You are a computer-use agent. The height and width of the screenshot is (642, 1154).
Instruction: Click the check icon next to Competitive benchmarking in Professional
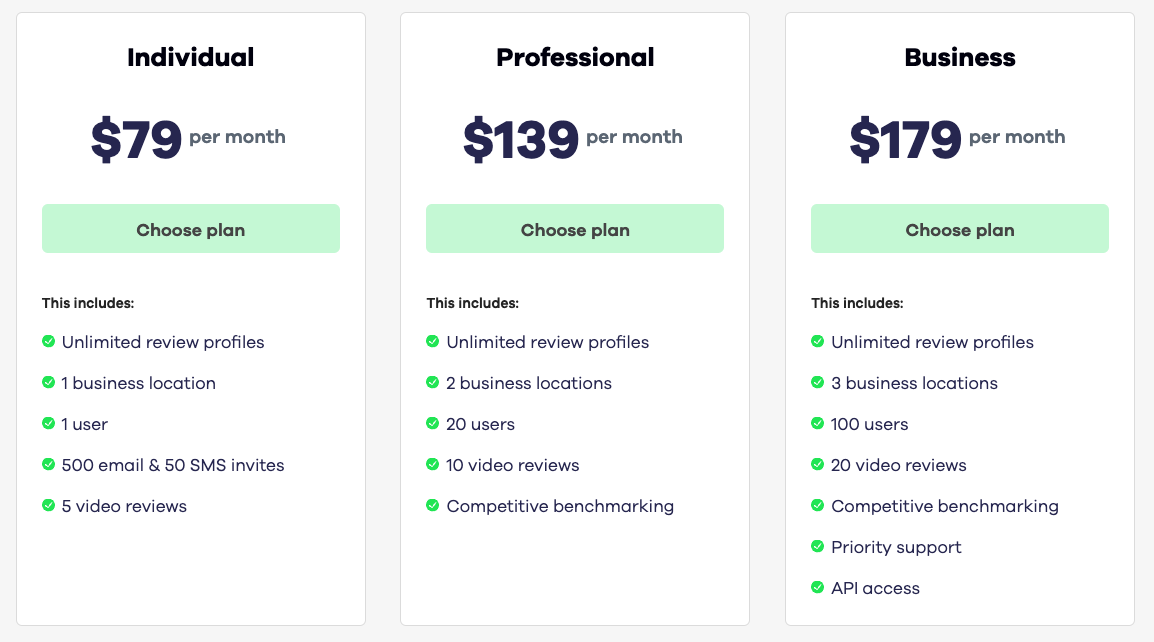pyautogui.click(x=433, y=506)
